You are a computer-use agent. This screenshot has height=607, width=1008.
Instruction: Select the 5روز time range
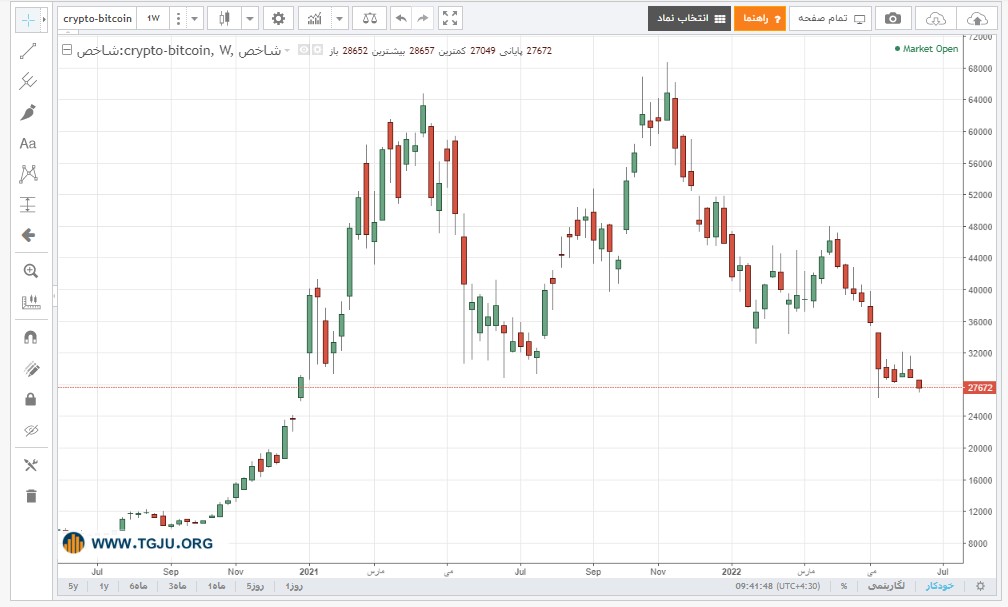pos(255,586)
